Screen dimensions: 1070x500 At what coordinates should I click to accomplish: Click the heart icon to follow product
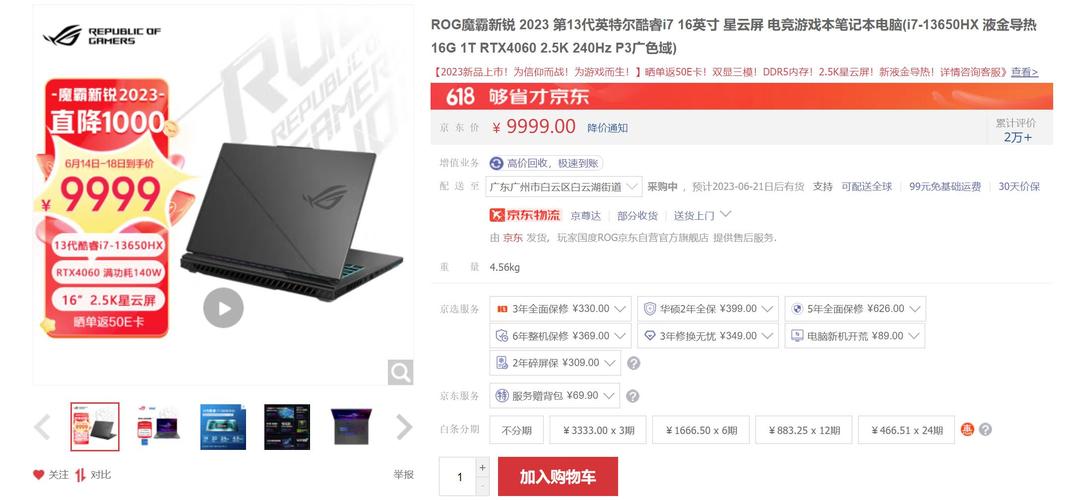tap(39, 475)
